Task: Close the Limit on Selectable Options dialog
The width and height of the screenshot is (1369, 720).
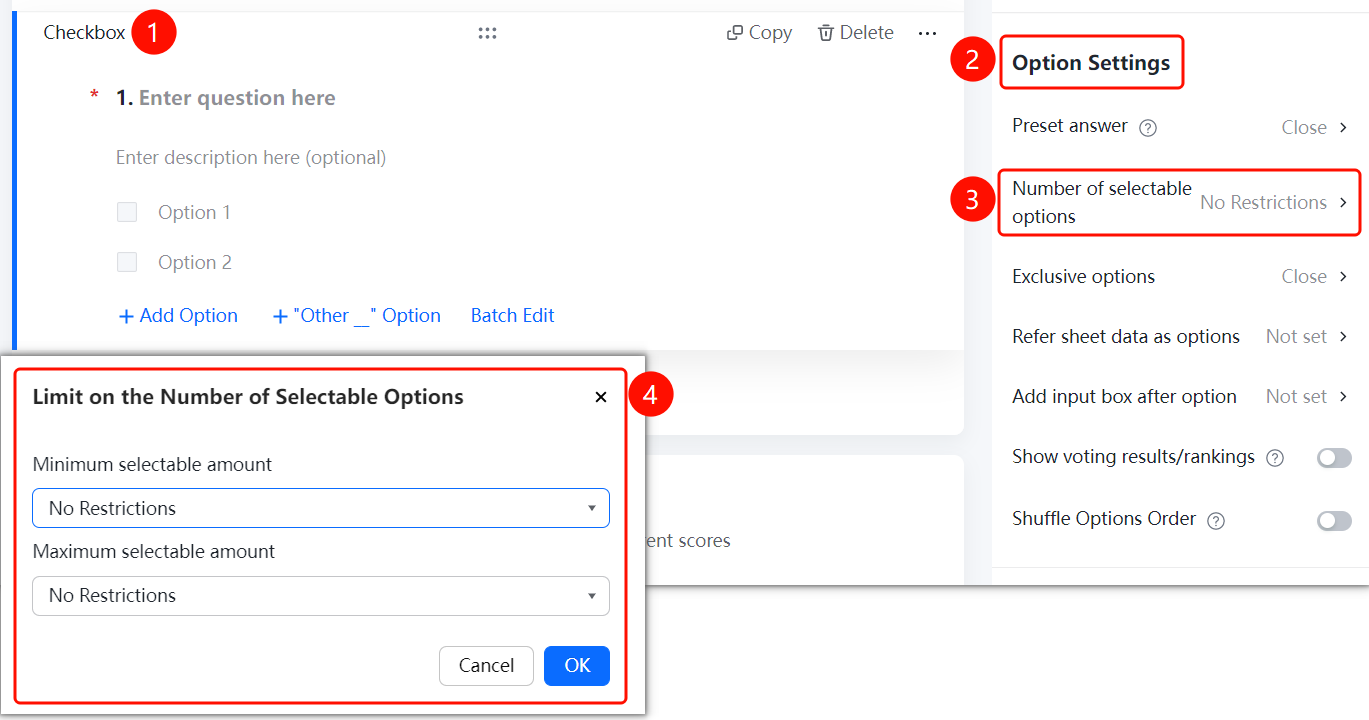Action: click(601, 397)
